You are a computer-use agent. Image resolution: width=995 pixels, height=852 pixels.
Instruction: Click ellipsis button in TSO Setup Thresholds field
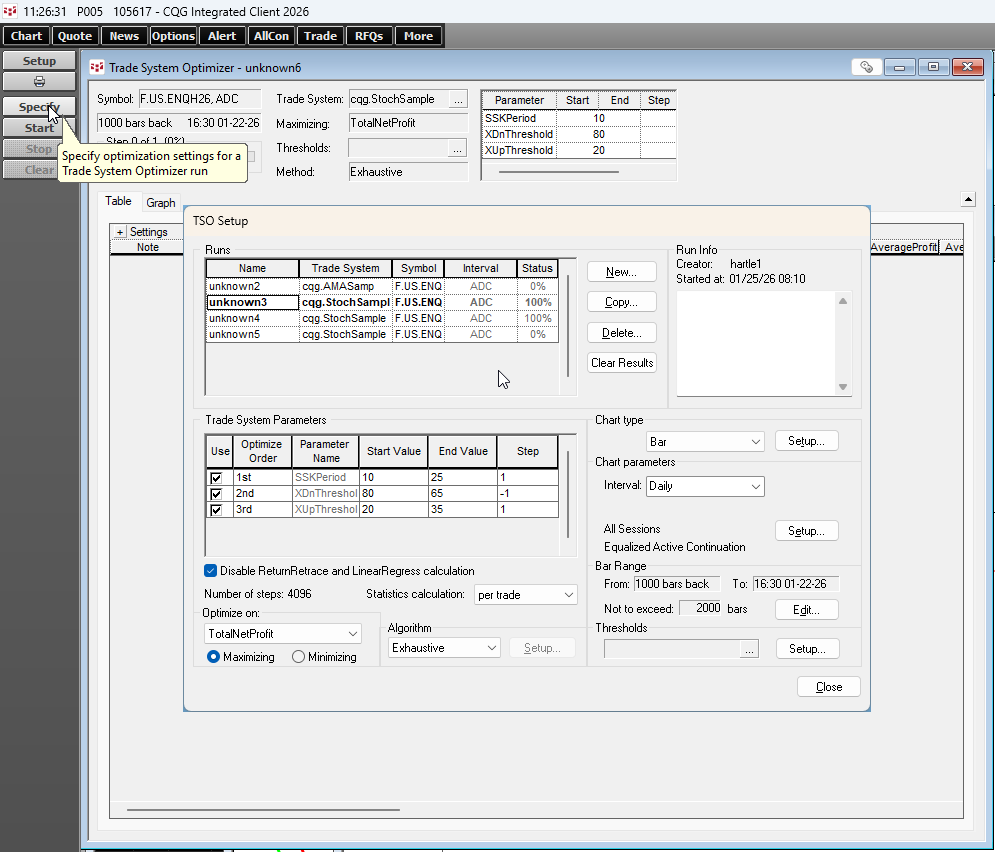coord(749,649)
